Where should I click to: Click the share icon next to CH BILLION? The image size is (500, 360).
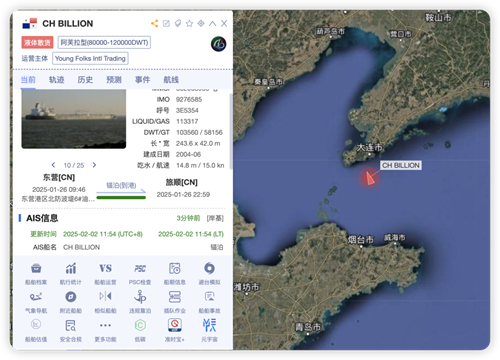pos(154,23)
